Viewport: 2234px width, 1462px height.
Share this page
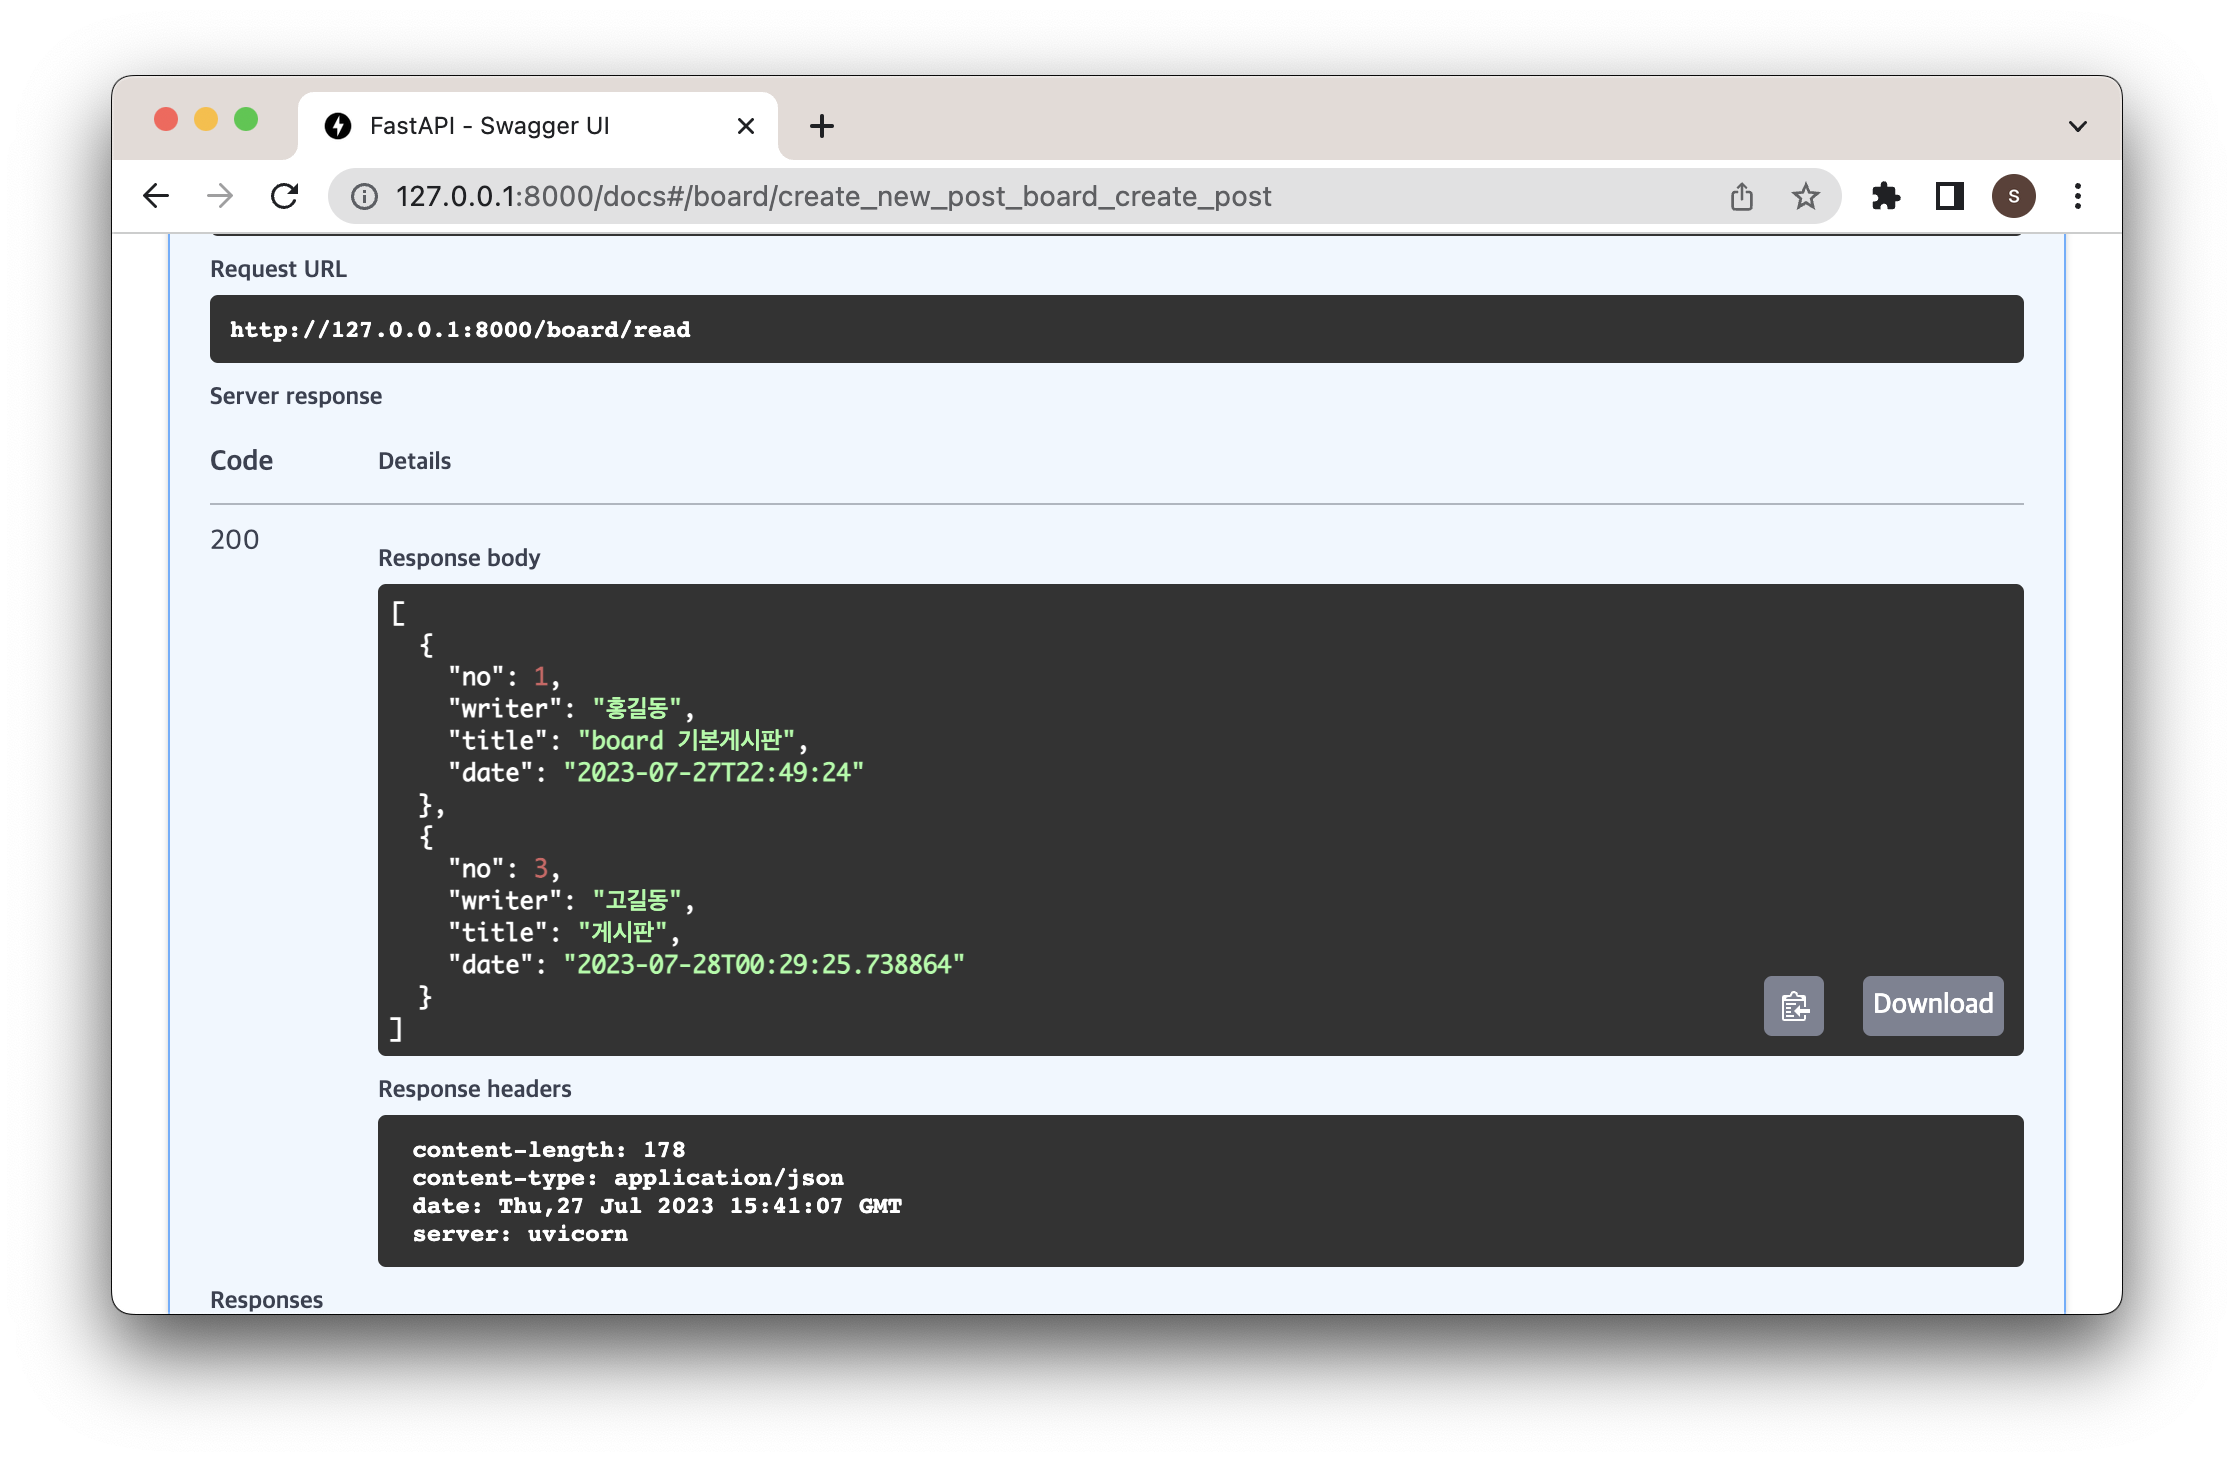(1741, 197)
